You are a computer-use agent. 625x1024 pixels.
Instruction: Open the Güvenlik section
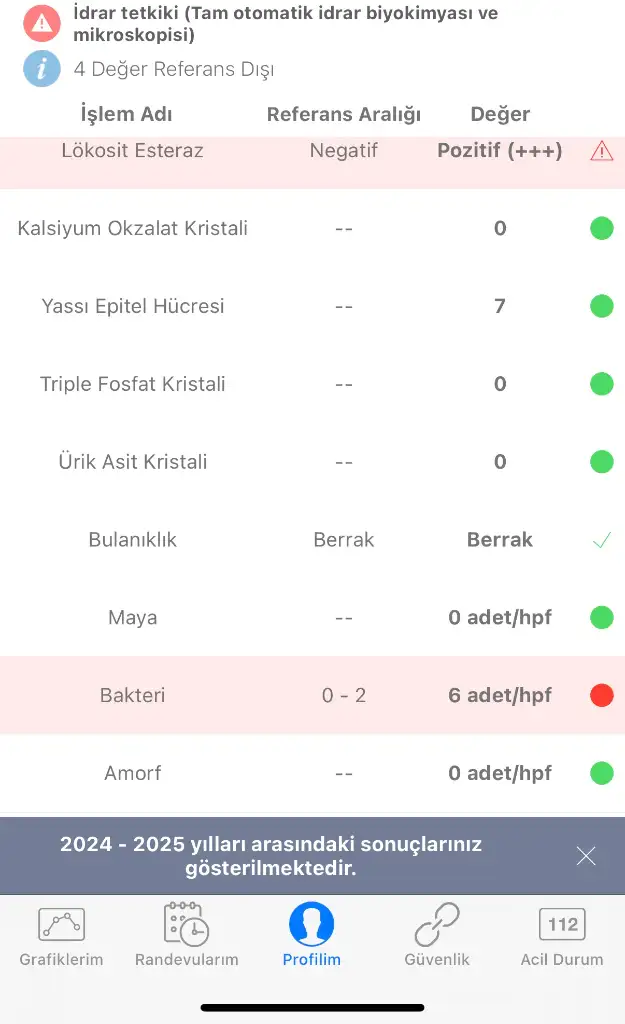[437, 937]
